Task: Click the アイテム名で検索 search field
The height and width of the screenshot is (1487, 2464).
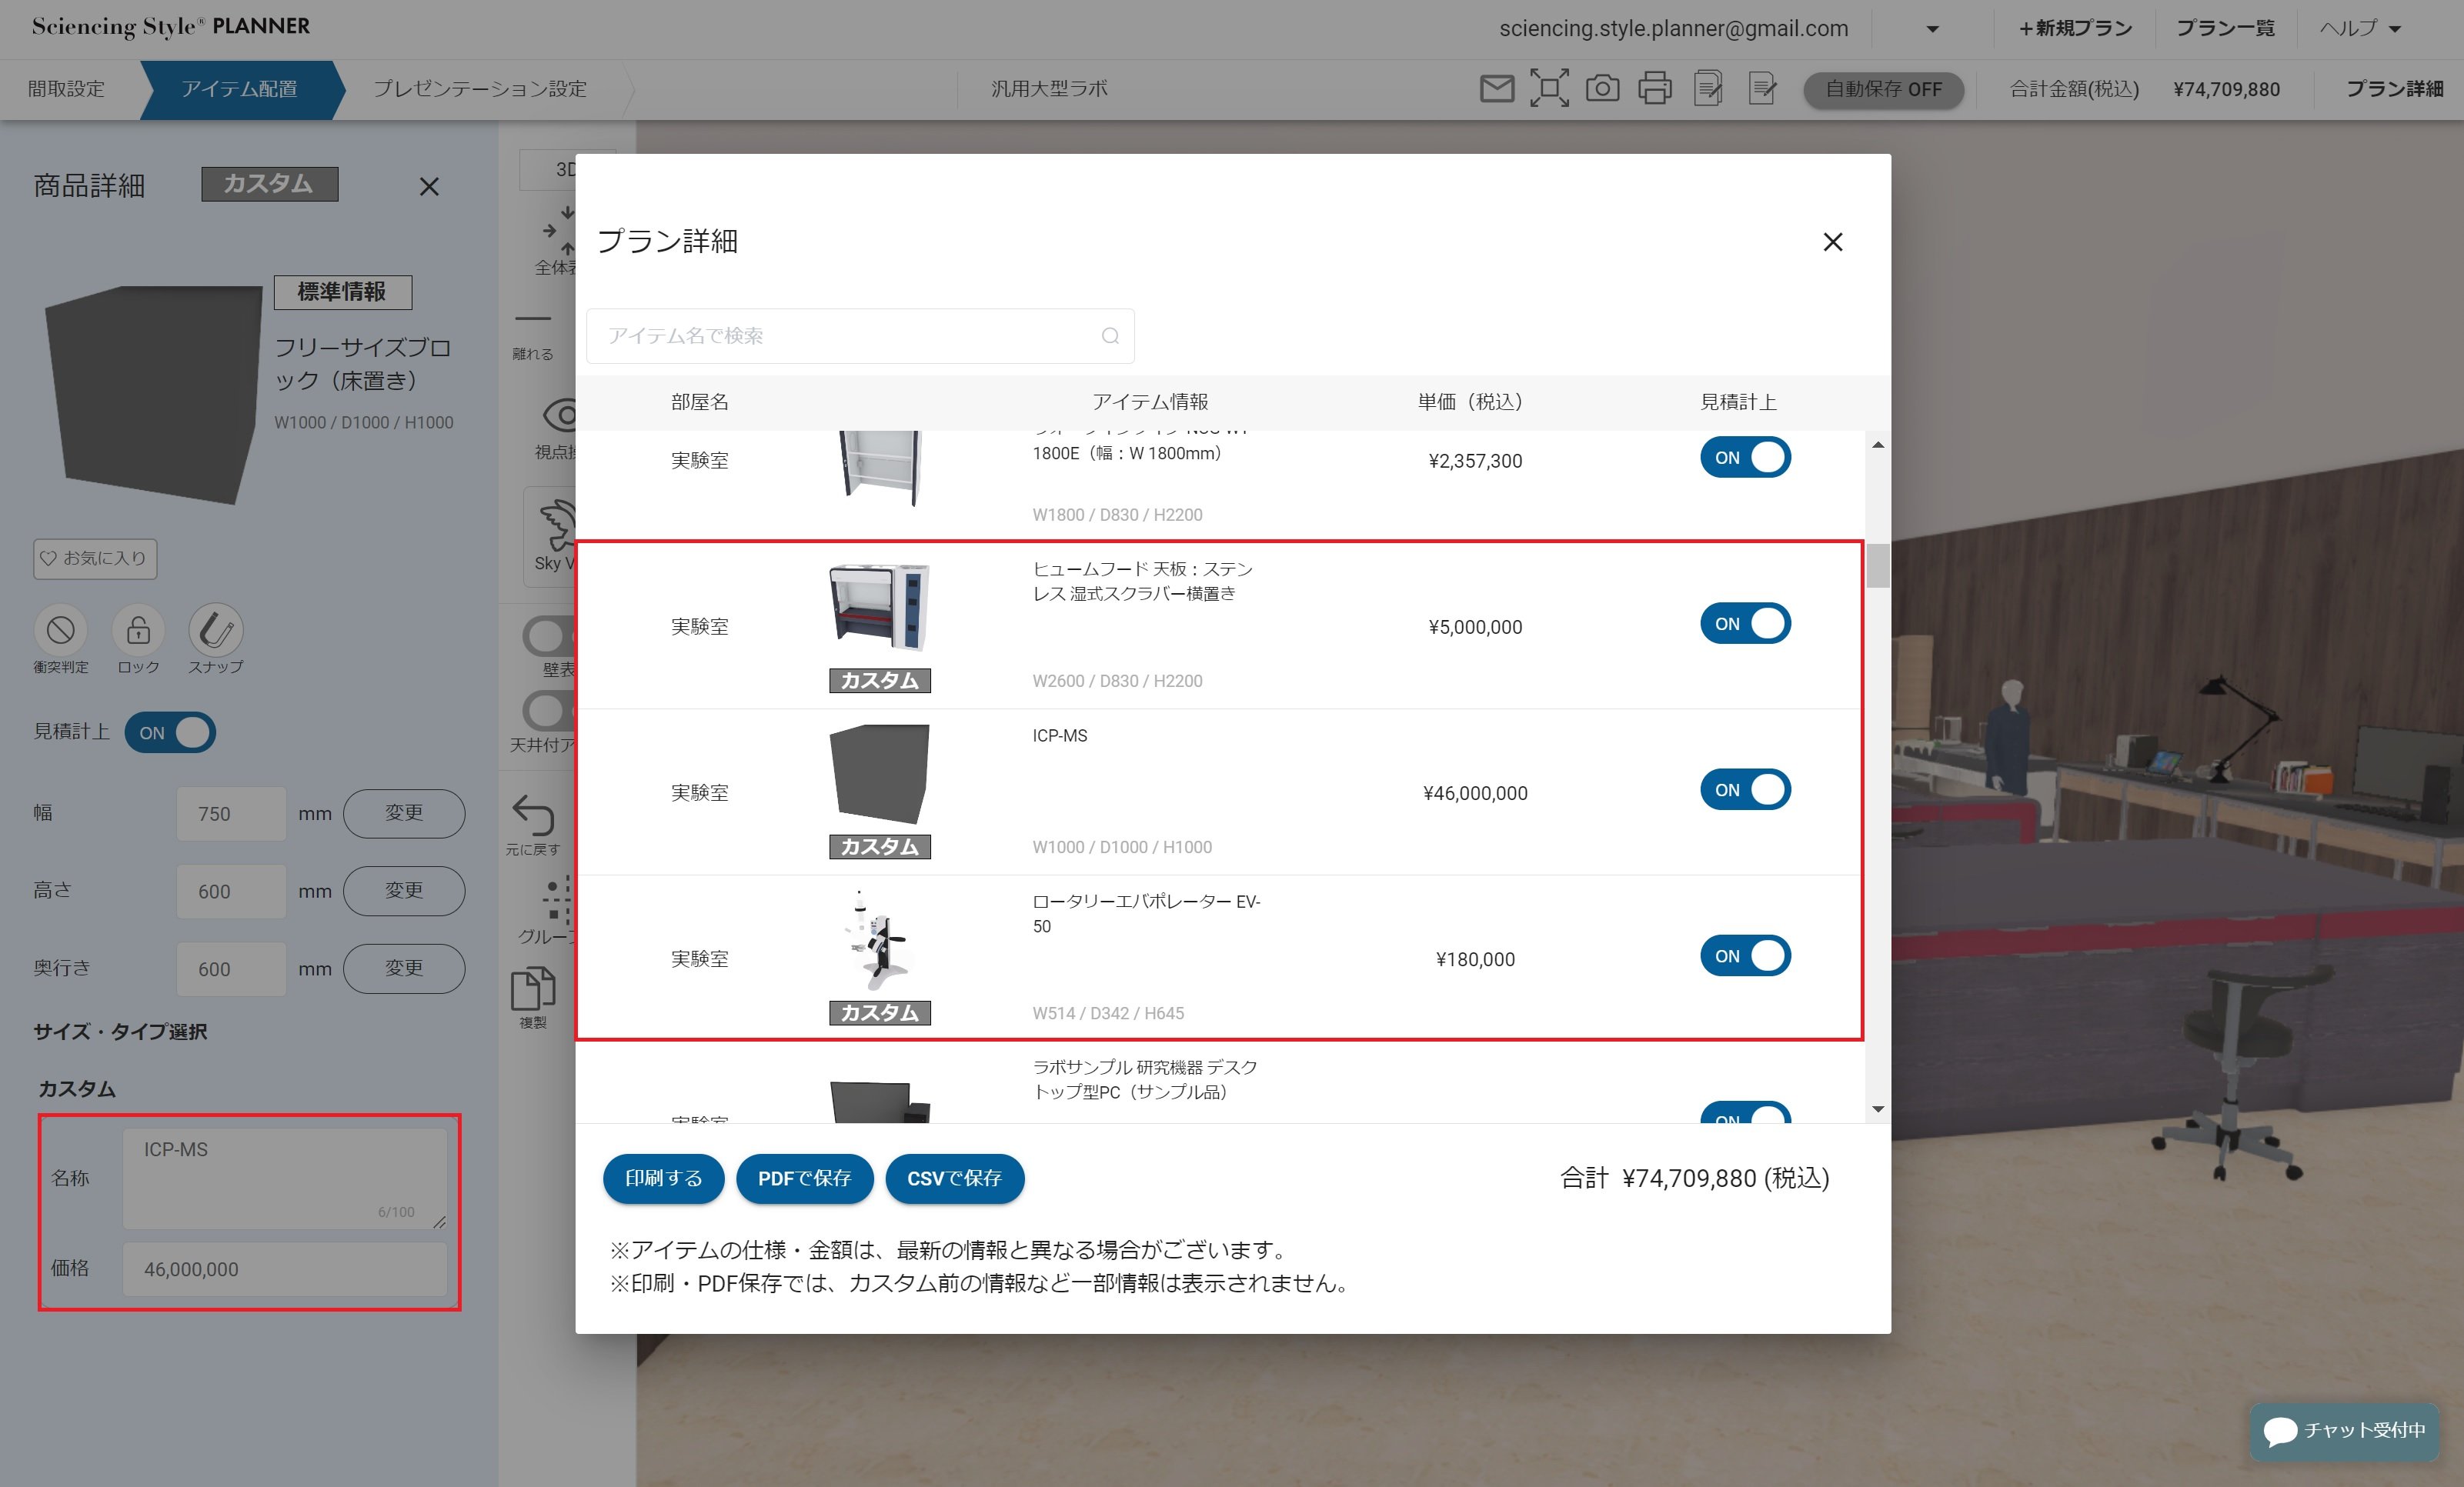Action: click(x=860, y=336)
